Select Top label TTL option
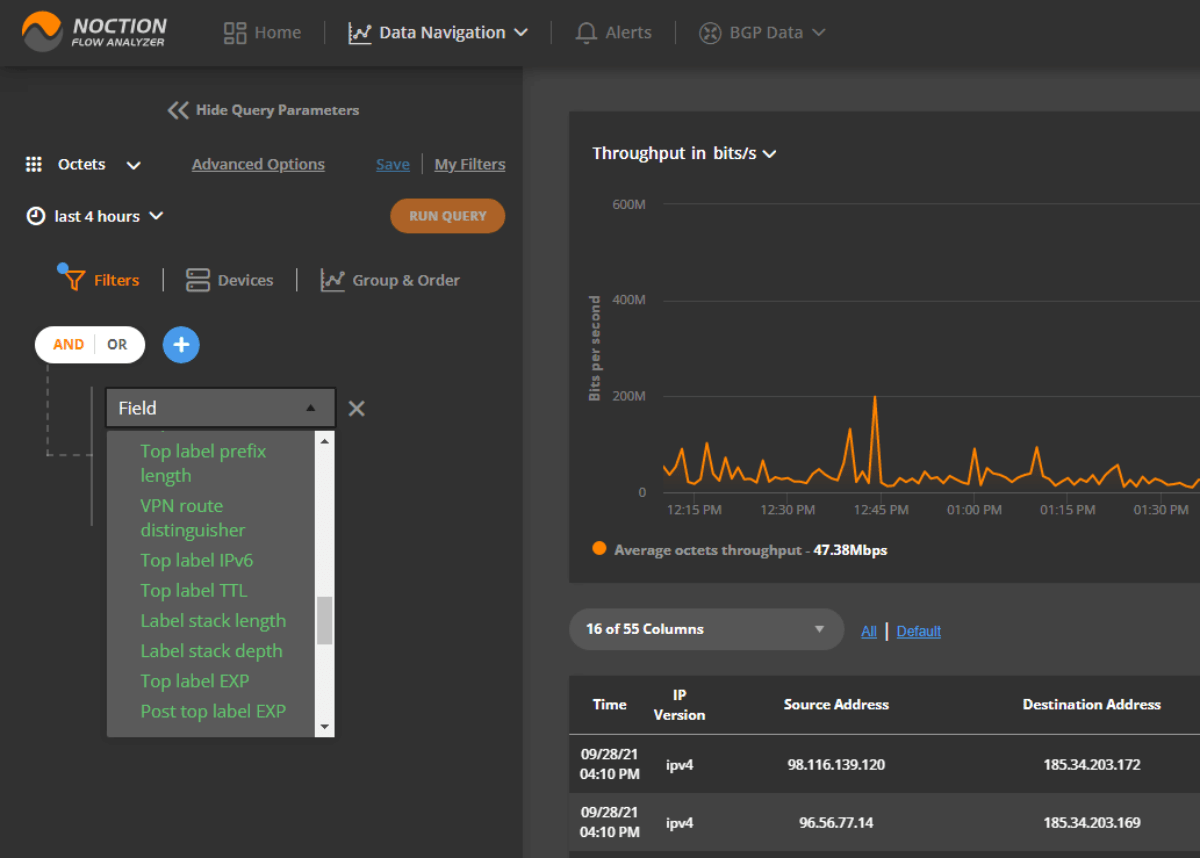 coord(194,591)
